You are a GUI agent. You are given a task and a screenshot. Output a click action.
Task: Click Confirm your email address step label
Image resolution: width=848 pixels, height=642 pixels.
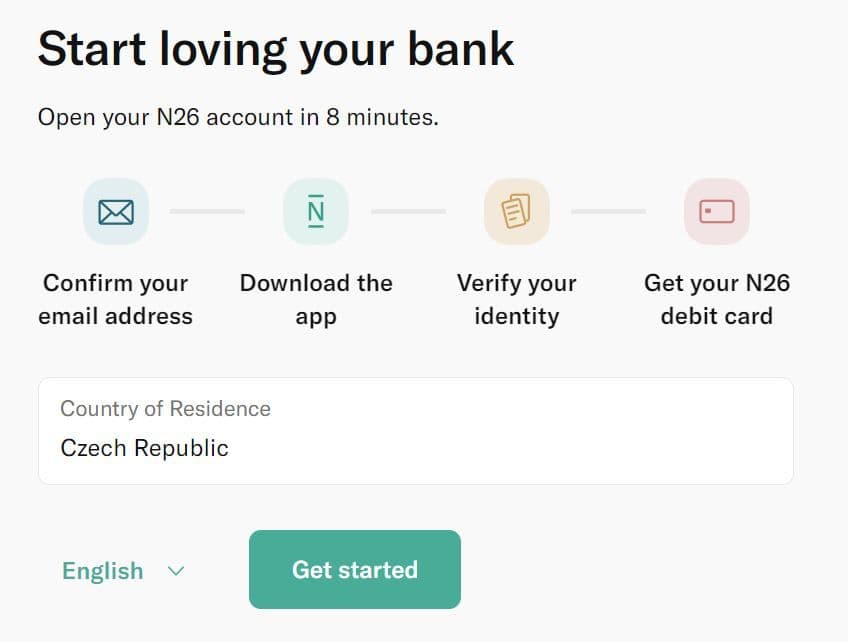[x=116, y=300]
